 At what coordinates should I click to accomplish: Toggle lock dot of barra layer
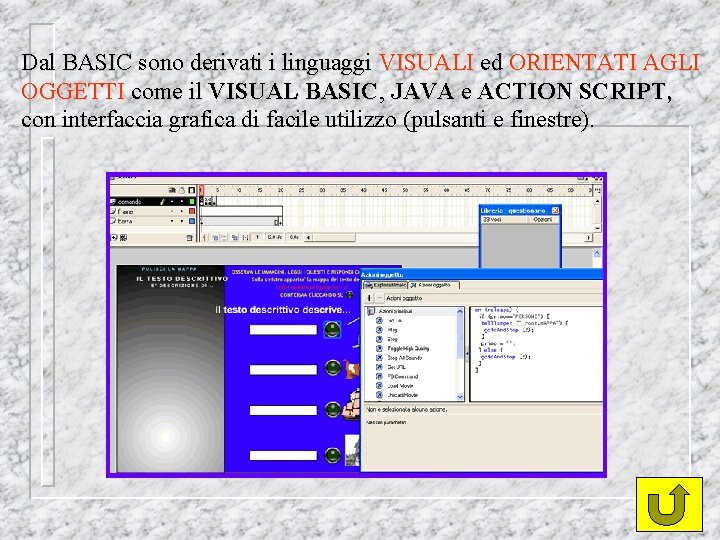(182, 221)
